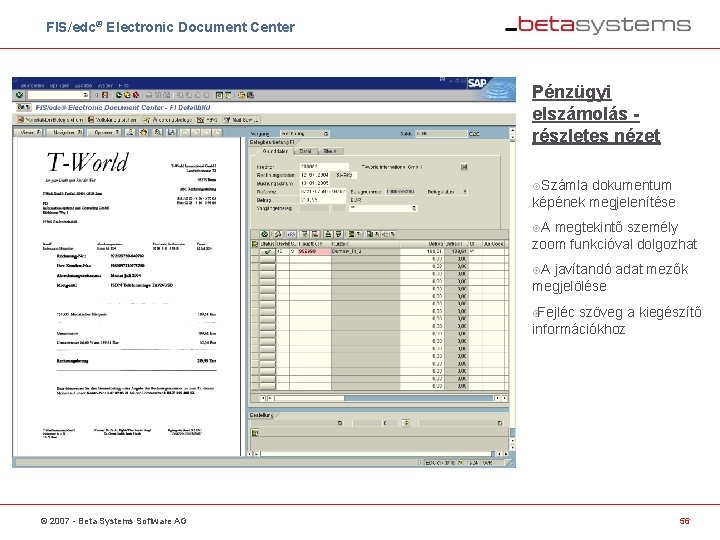Click the sort ascending icon in grid toolbar

pyautogui.click(x=328, y=234)
